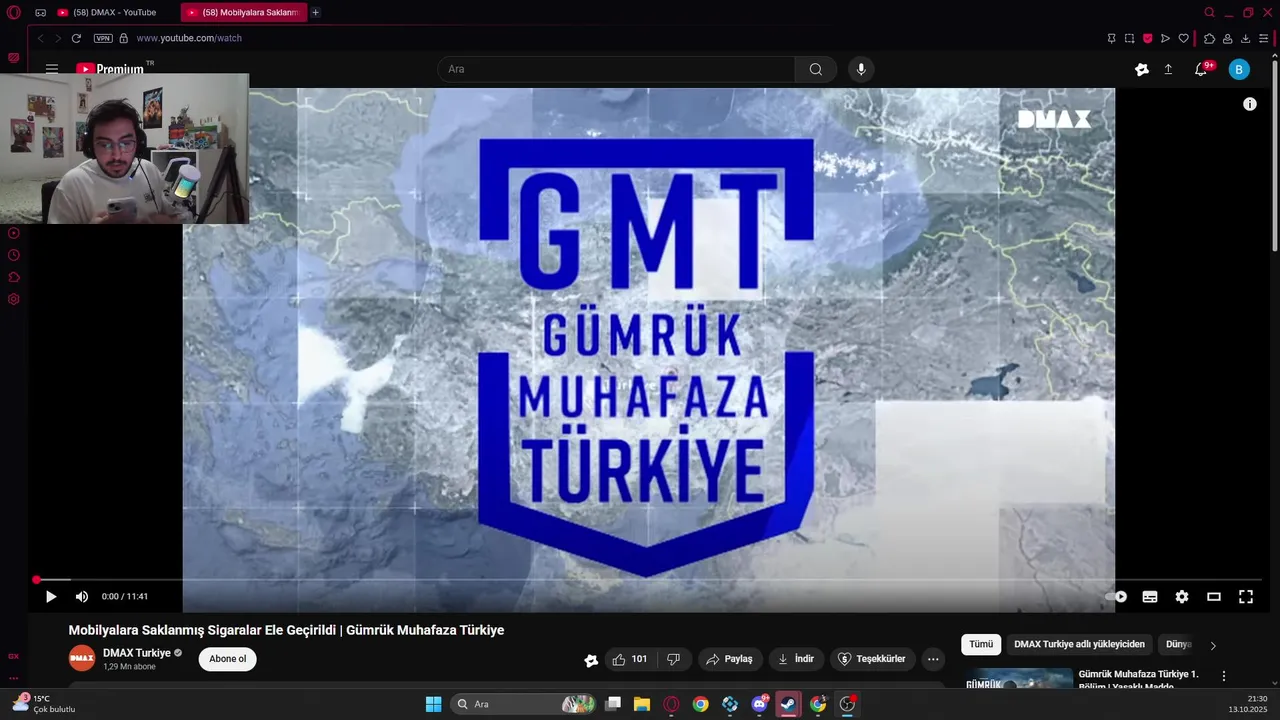Enter full screen mode
This screenshot has height=720, width=1280.
1246,597
